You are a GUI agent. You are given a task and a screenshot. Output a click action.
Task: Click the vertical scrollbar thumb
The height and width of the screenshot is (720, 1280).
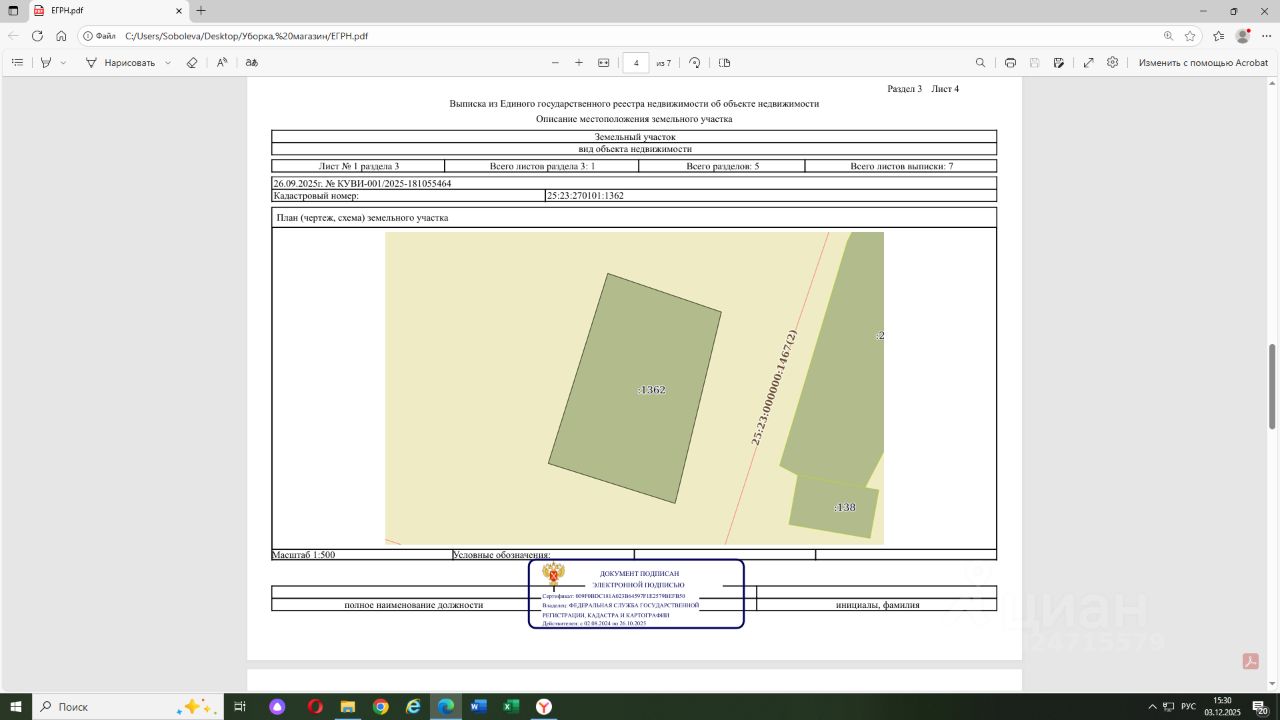1273,386
